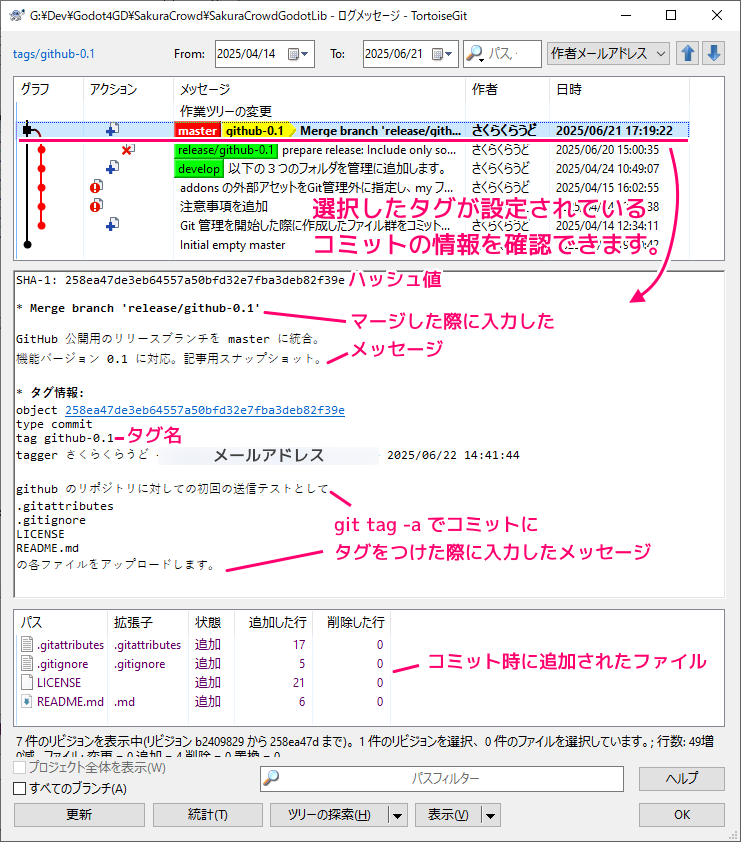Viewport: 741px width, 842px height.
Task: Click the up arrow navigation icon
Action: point(688,53)
